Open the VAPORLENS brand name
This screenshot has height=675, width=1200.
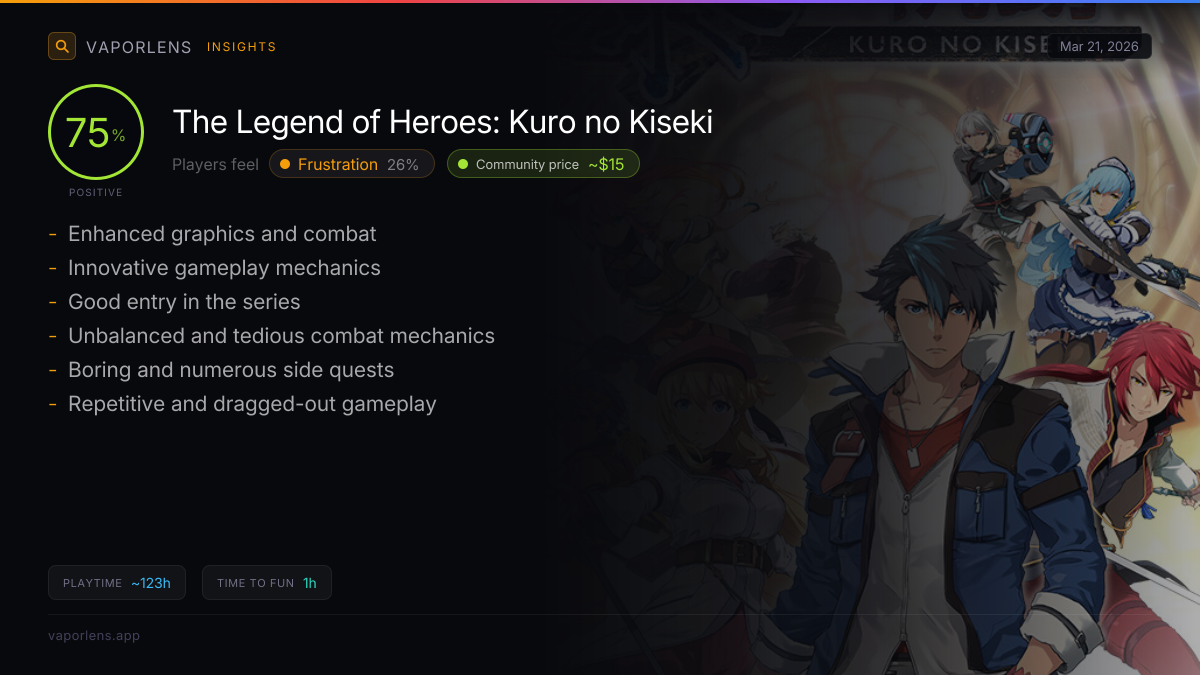[x=139, y=47]
